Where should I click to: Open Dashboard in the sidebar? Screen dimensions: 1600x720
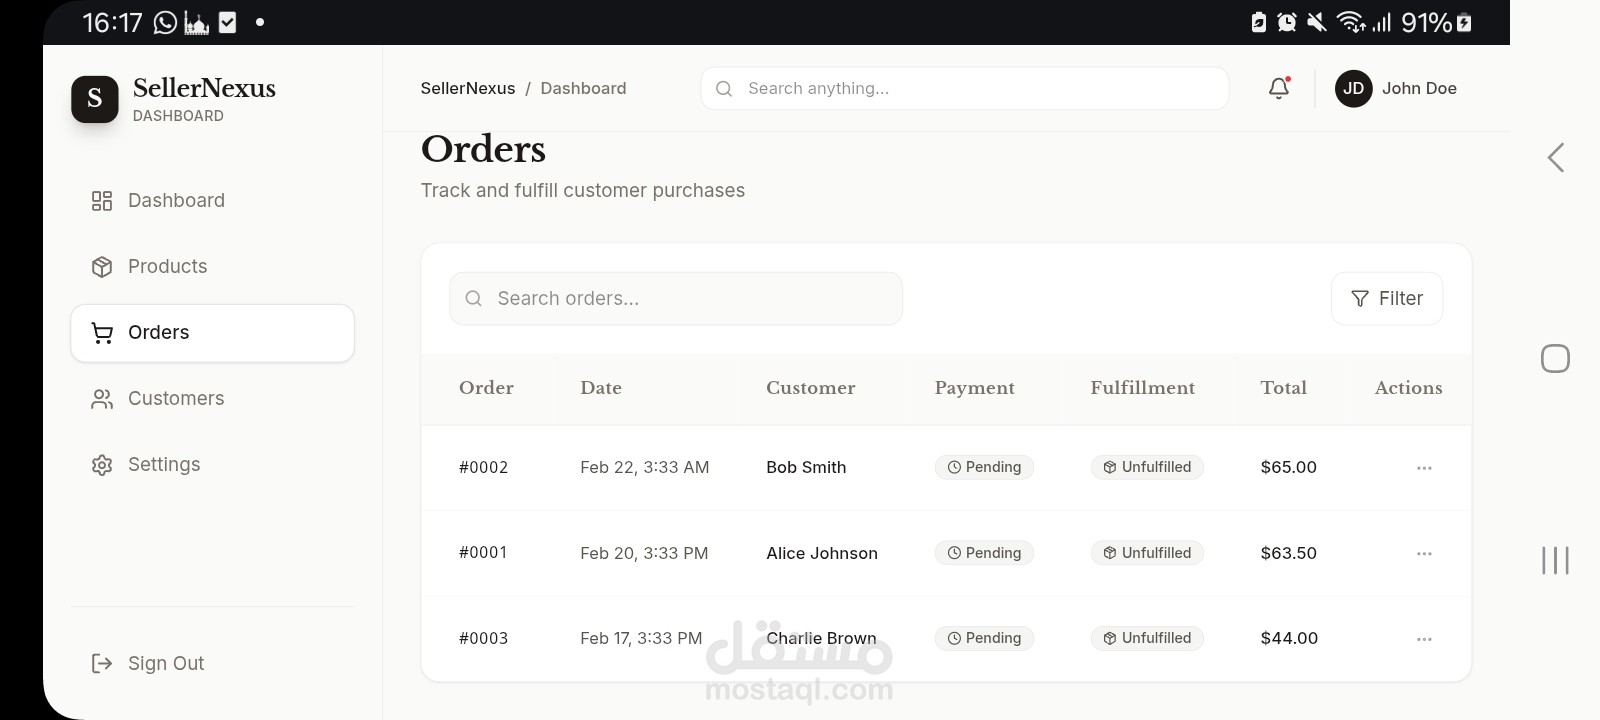[x=212, y=201]
